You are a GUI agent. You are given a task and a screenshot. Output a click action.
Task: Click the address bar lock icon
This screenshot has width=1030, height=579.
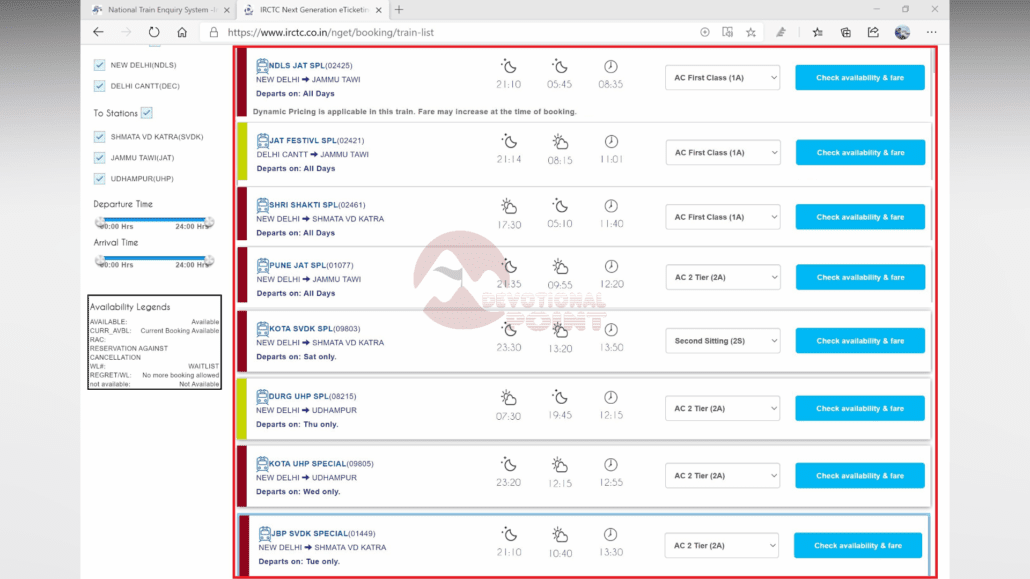[213, 32]
